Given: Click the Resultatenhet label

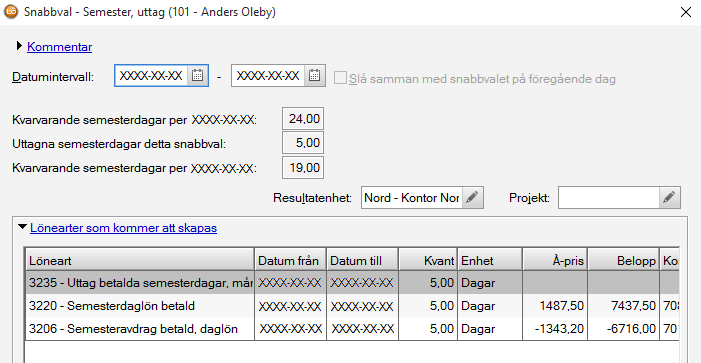Looking at the screenshot, I should 312,198.
